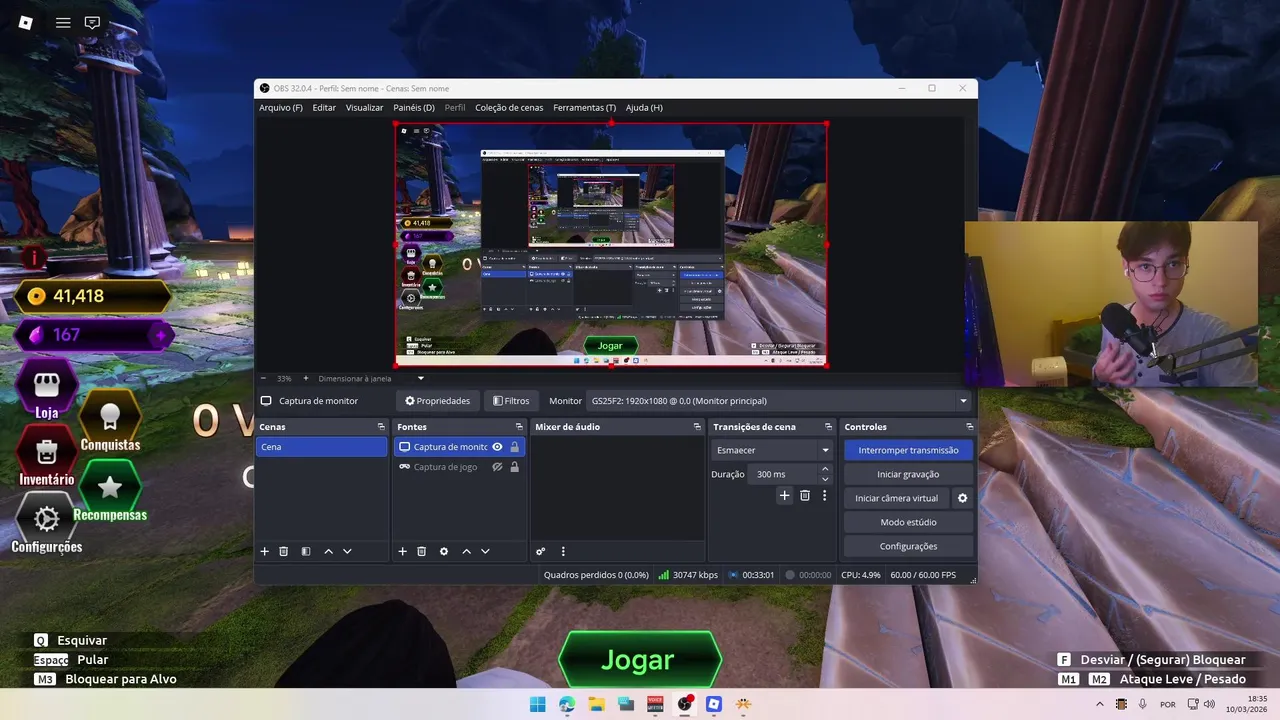1280x720 pixels.
Task: Open OBS Configurações button
Action: pos(908,546)
